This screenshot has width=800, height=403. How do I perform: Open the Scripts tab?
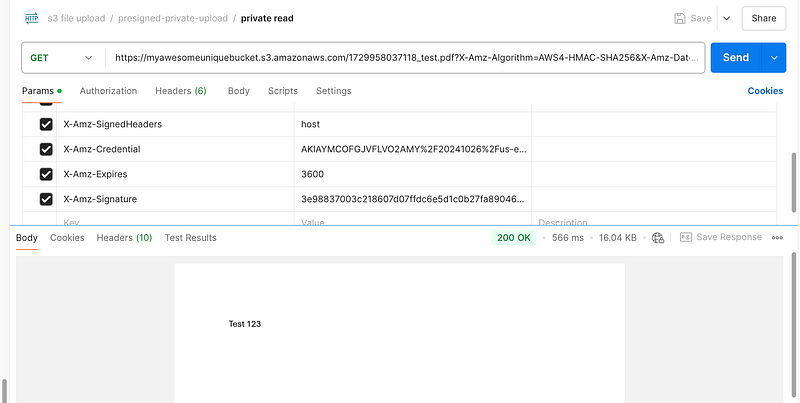[x=283, y=91]
